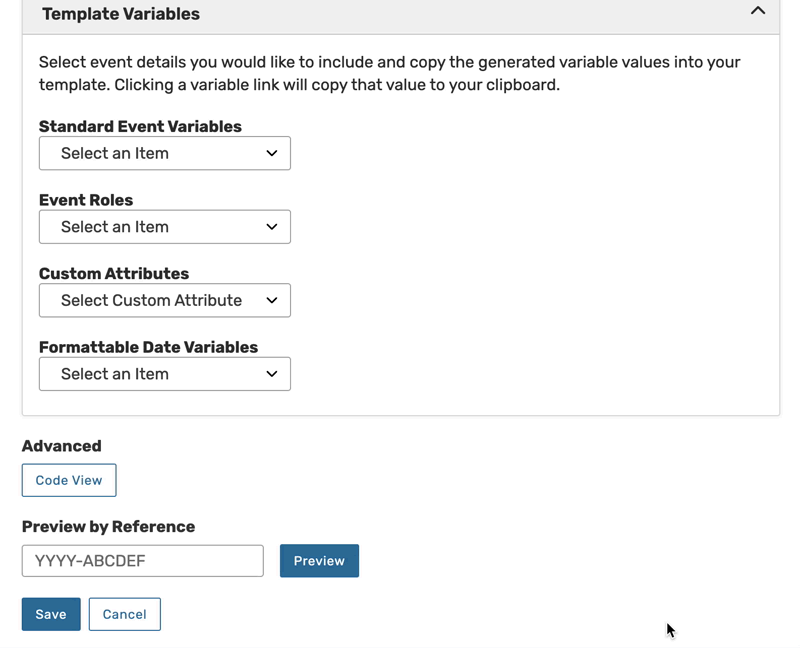Click the Event Roles dropdown arrow icon
Viewport: 800px width, 648px height.
coord(272,227)
